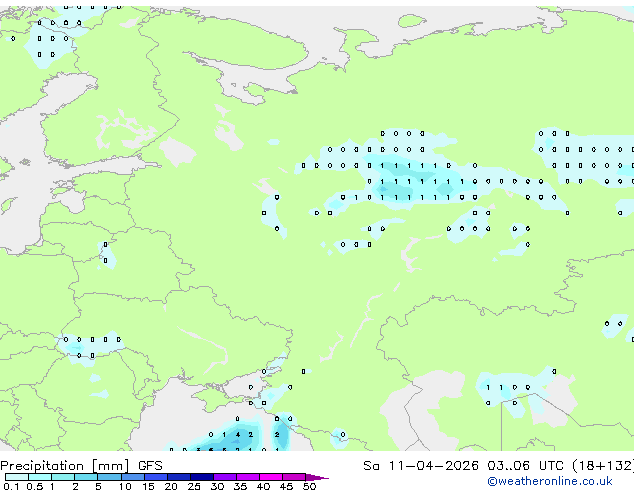Click the '25' legend scale label
Screen dimensions: 634x490
194,486
